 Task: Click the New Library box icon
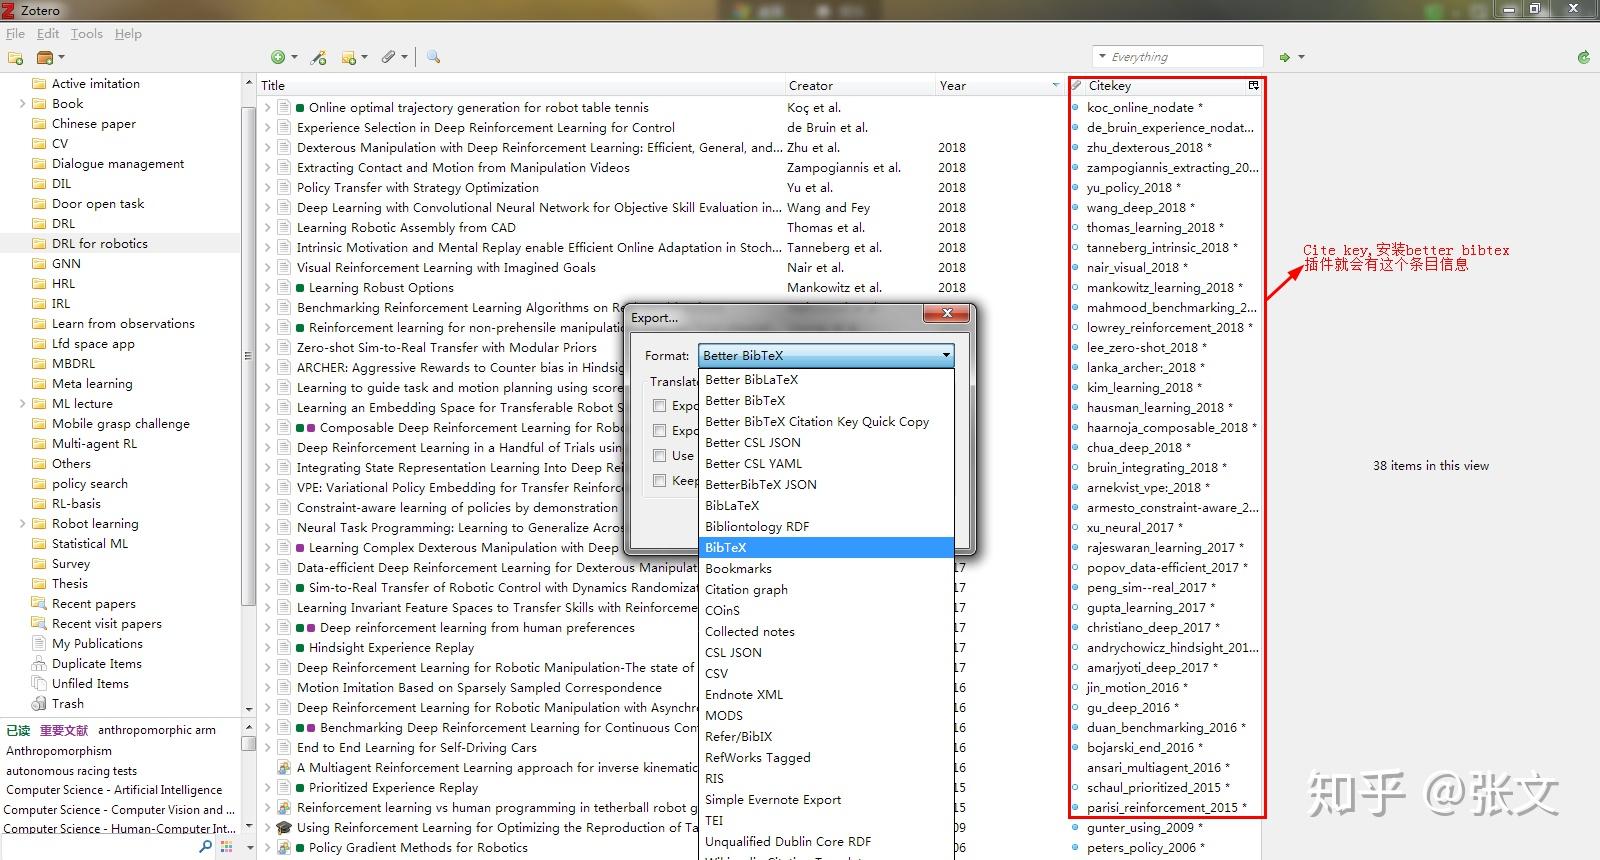45,58
